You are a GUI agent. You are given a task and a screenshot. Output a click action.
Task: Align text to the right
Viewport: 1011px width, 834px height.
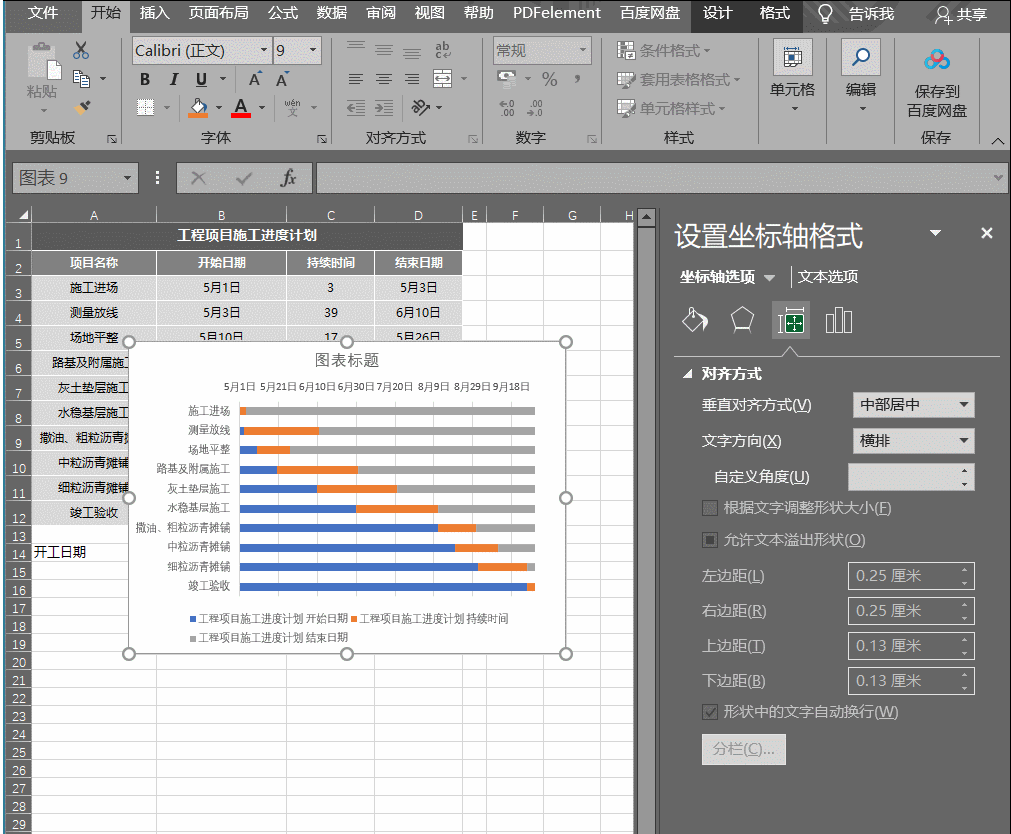[x=411, y=79]
